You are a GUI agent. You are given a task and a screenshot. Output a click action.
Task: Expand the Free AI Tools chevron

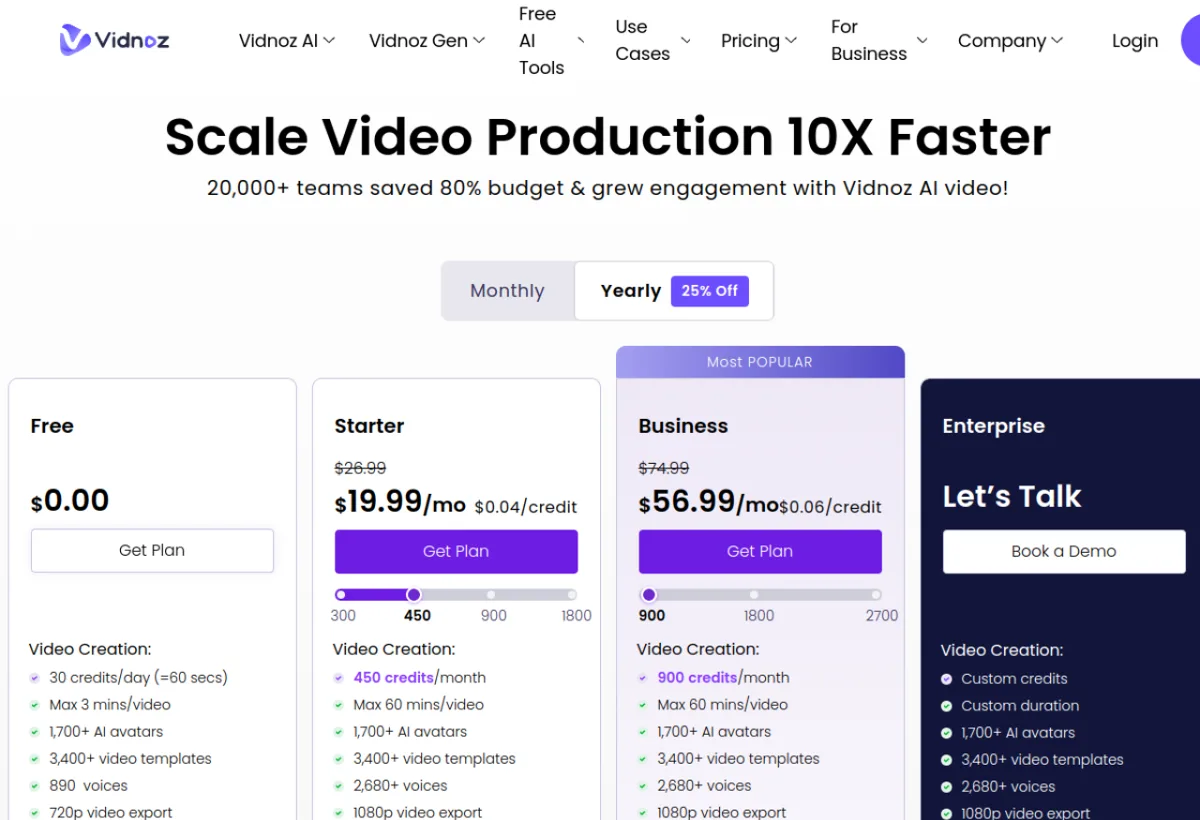[581, 41]
